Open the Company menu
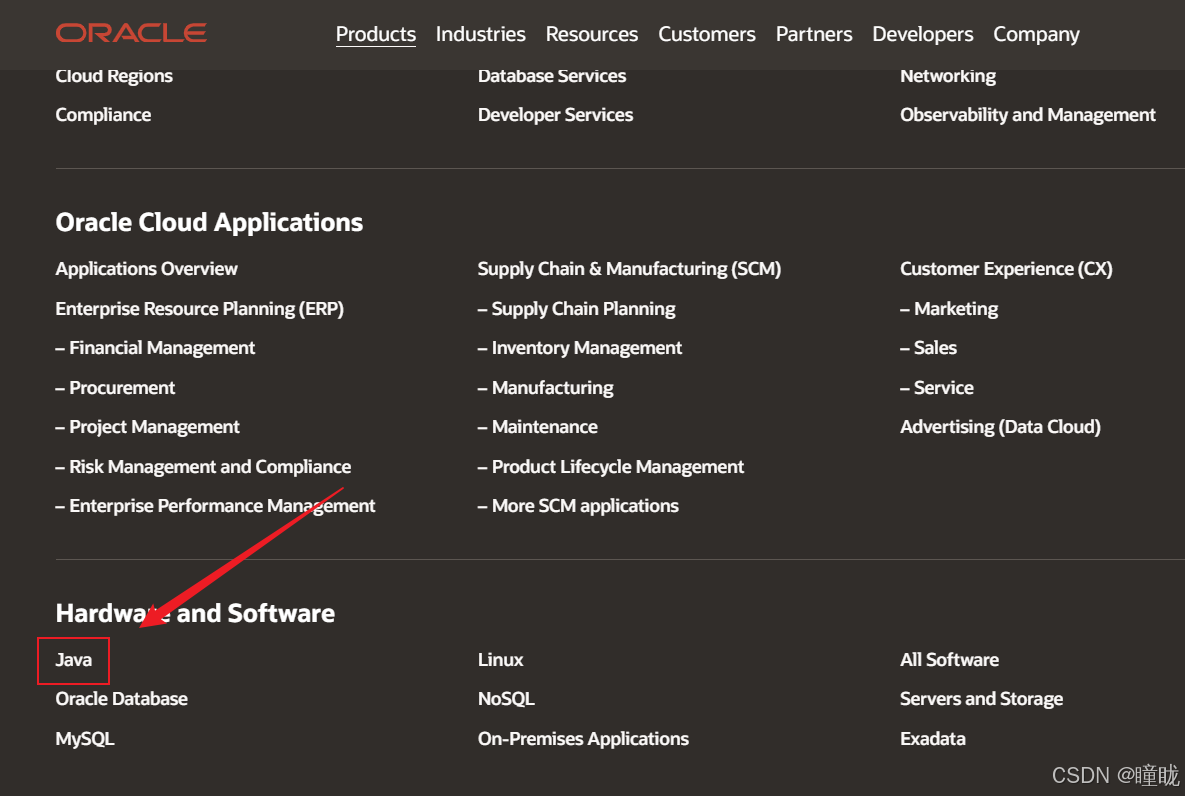The height and width of the screenshot is (796, 1185). (x=1036, y=34)
